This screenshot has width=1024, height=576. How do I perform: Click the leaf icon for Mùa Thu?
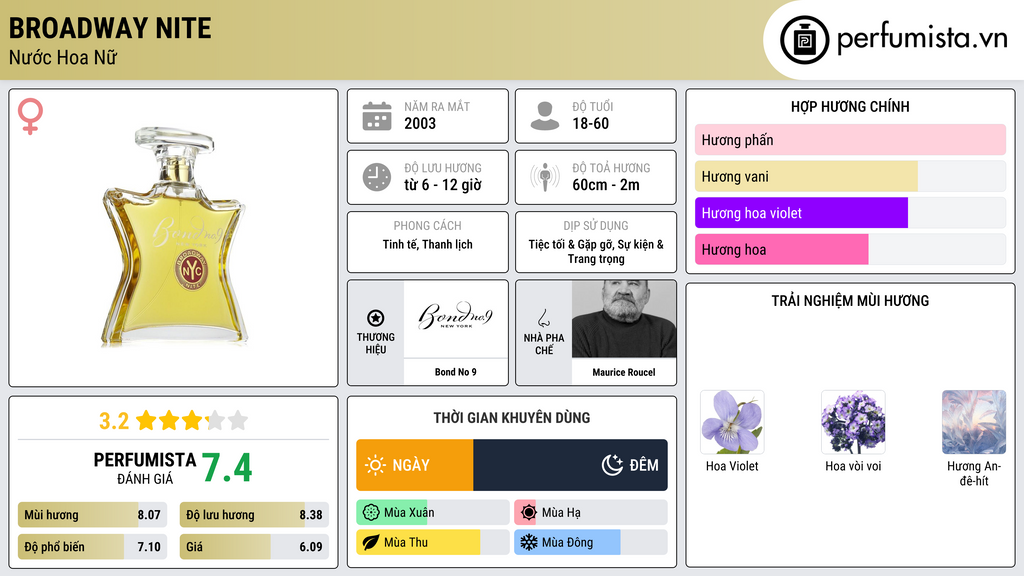point(371,543)
